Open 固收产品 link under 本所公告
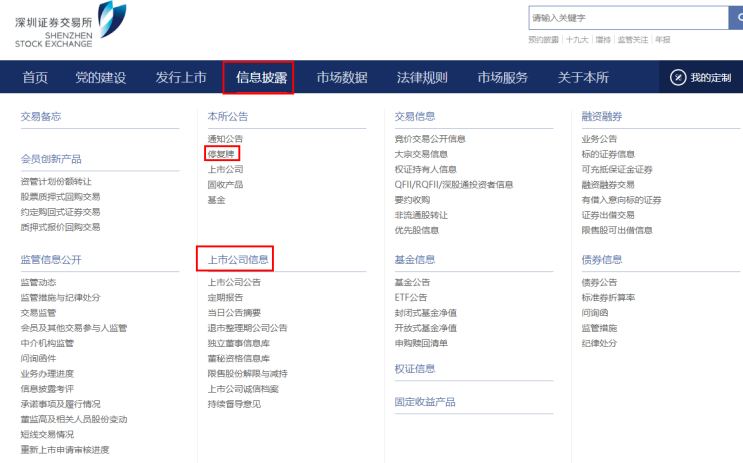 [225, 184]
